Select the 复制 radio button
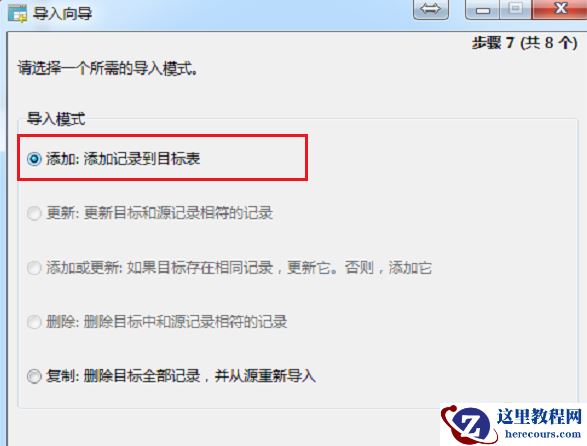Image resolution: width=587 pixels, height=446 pixels. pyautogui.click(x=34, y=376)
